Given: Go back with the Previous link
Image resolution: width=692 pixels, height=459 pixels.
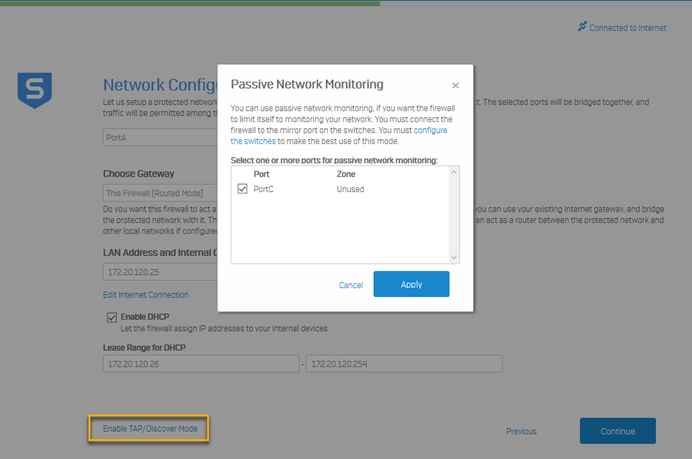Looking at the screenshot, I should tap(521, 431).
